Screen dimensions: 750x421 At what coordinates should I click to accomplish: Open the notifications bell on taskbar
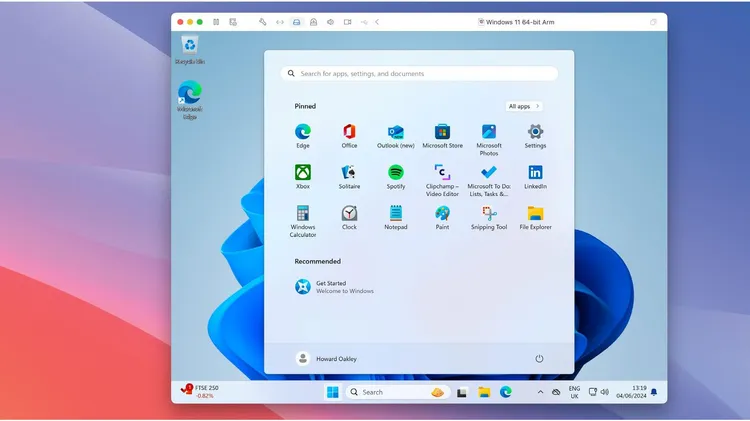point(654,392)
